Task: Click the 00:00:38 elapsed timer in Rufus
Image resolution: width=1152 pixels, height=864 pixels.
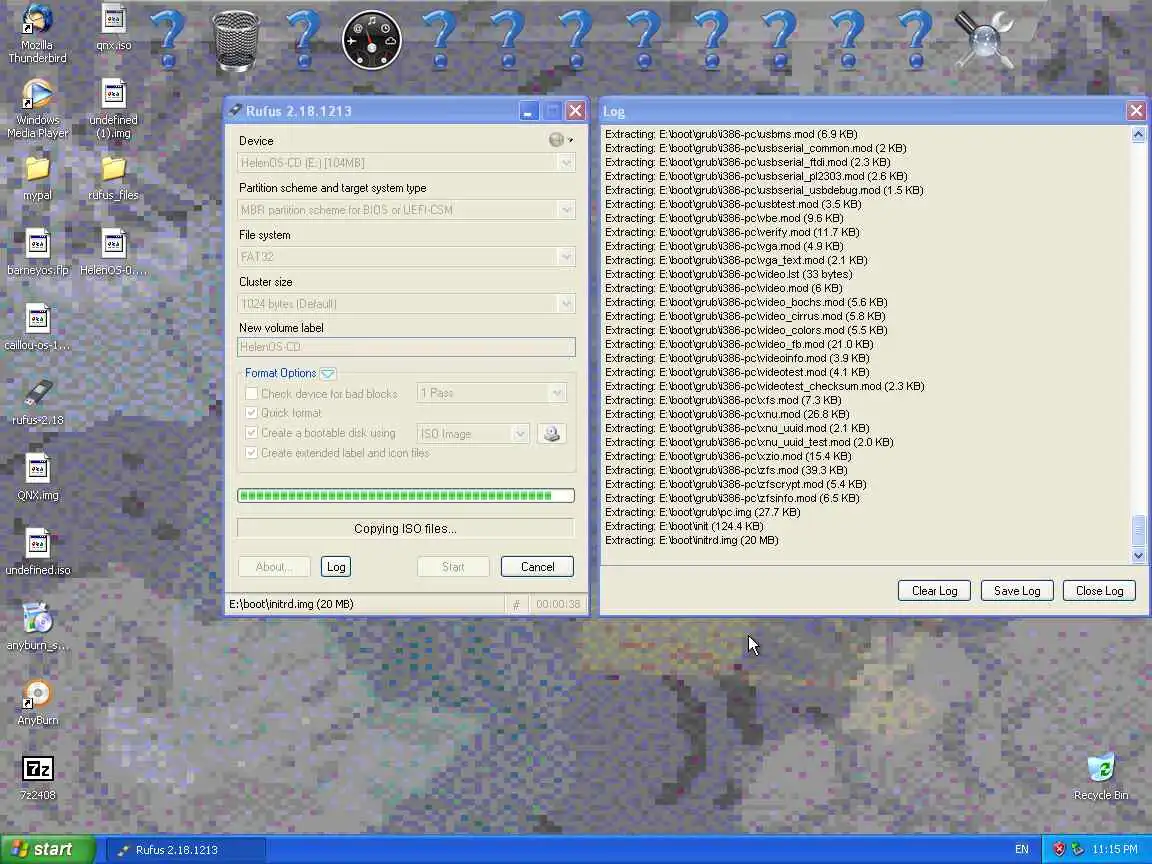Action: (558, 604)
